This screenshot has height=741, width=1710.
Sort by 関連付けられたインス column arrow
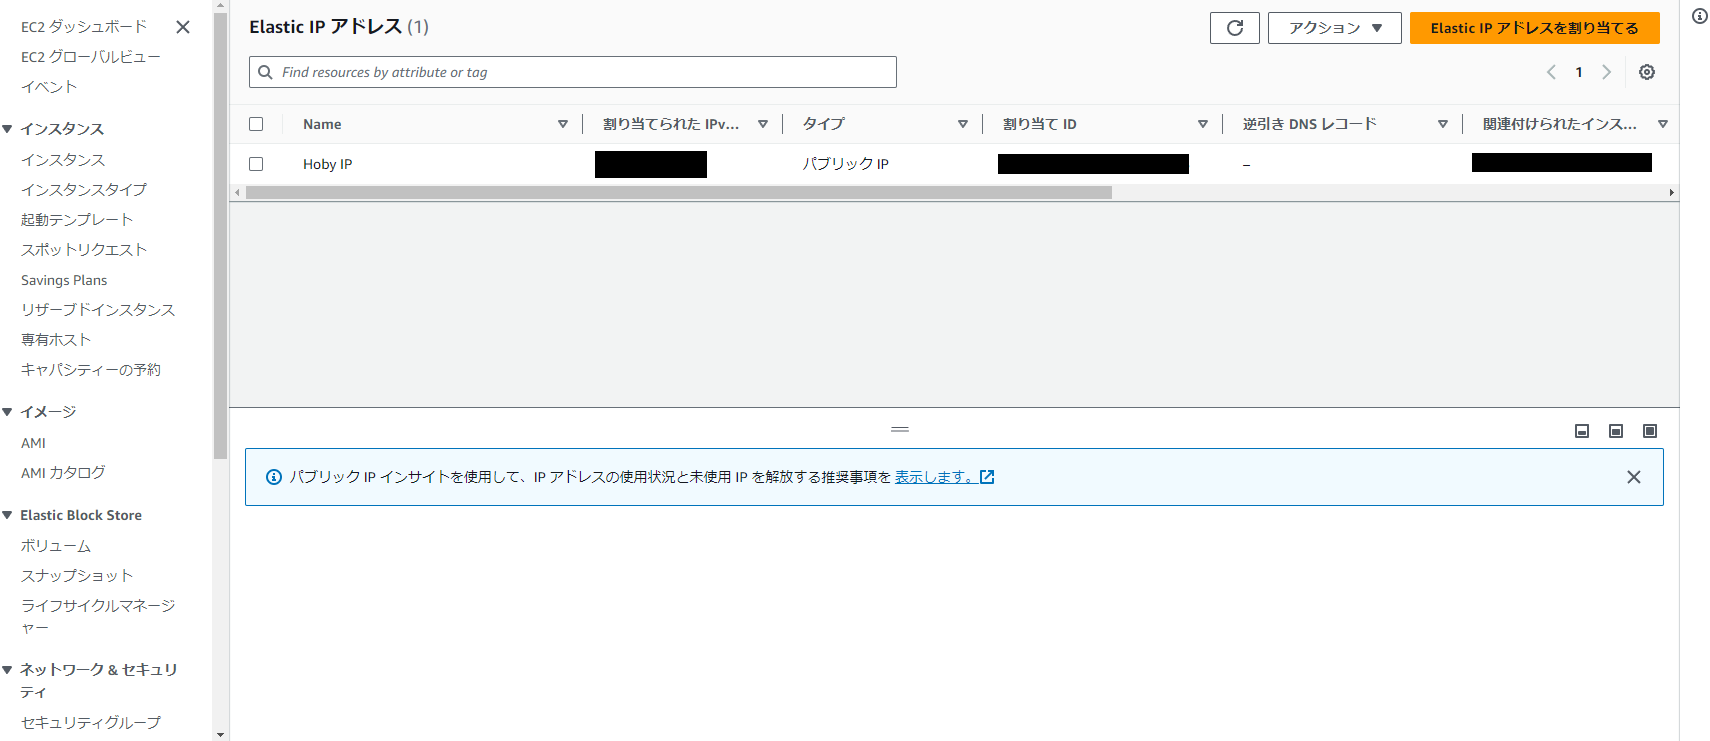click(1663, 124)
